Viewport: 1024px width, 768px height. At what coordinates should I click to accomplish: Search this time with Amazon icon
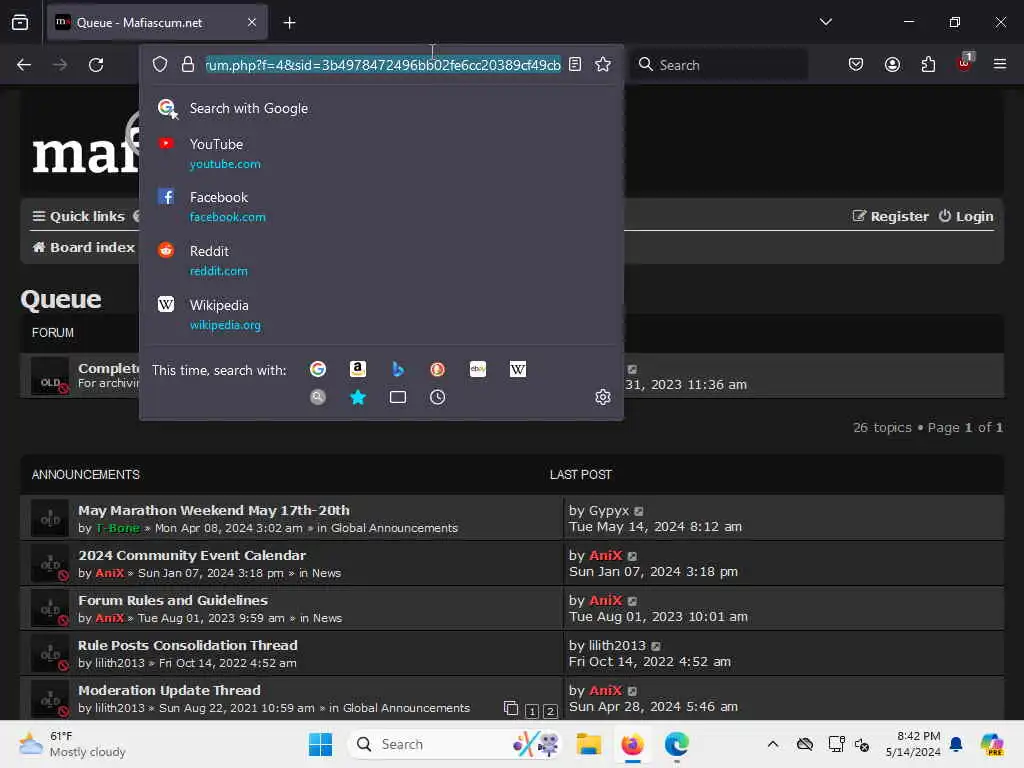(x=358, y=369)
